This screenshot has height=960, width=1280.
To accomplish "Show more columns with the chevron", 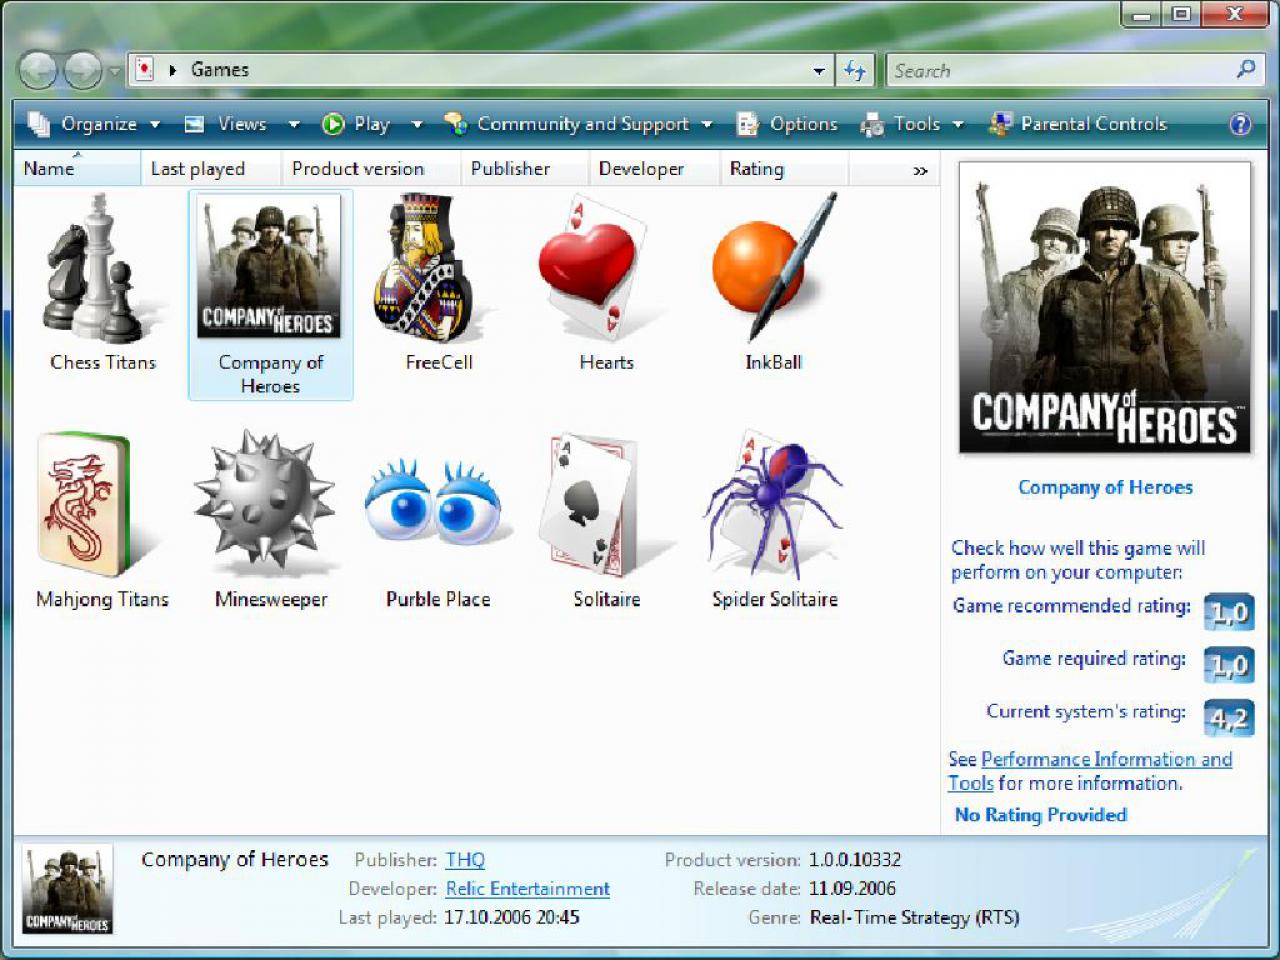I will [x=920, y=170].
